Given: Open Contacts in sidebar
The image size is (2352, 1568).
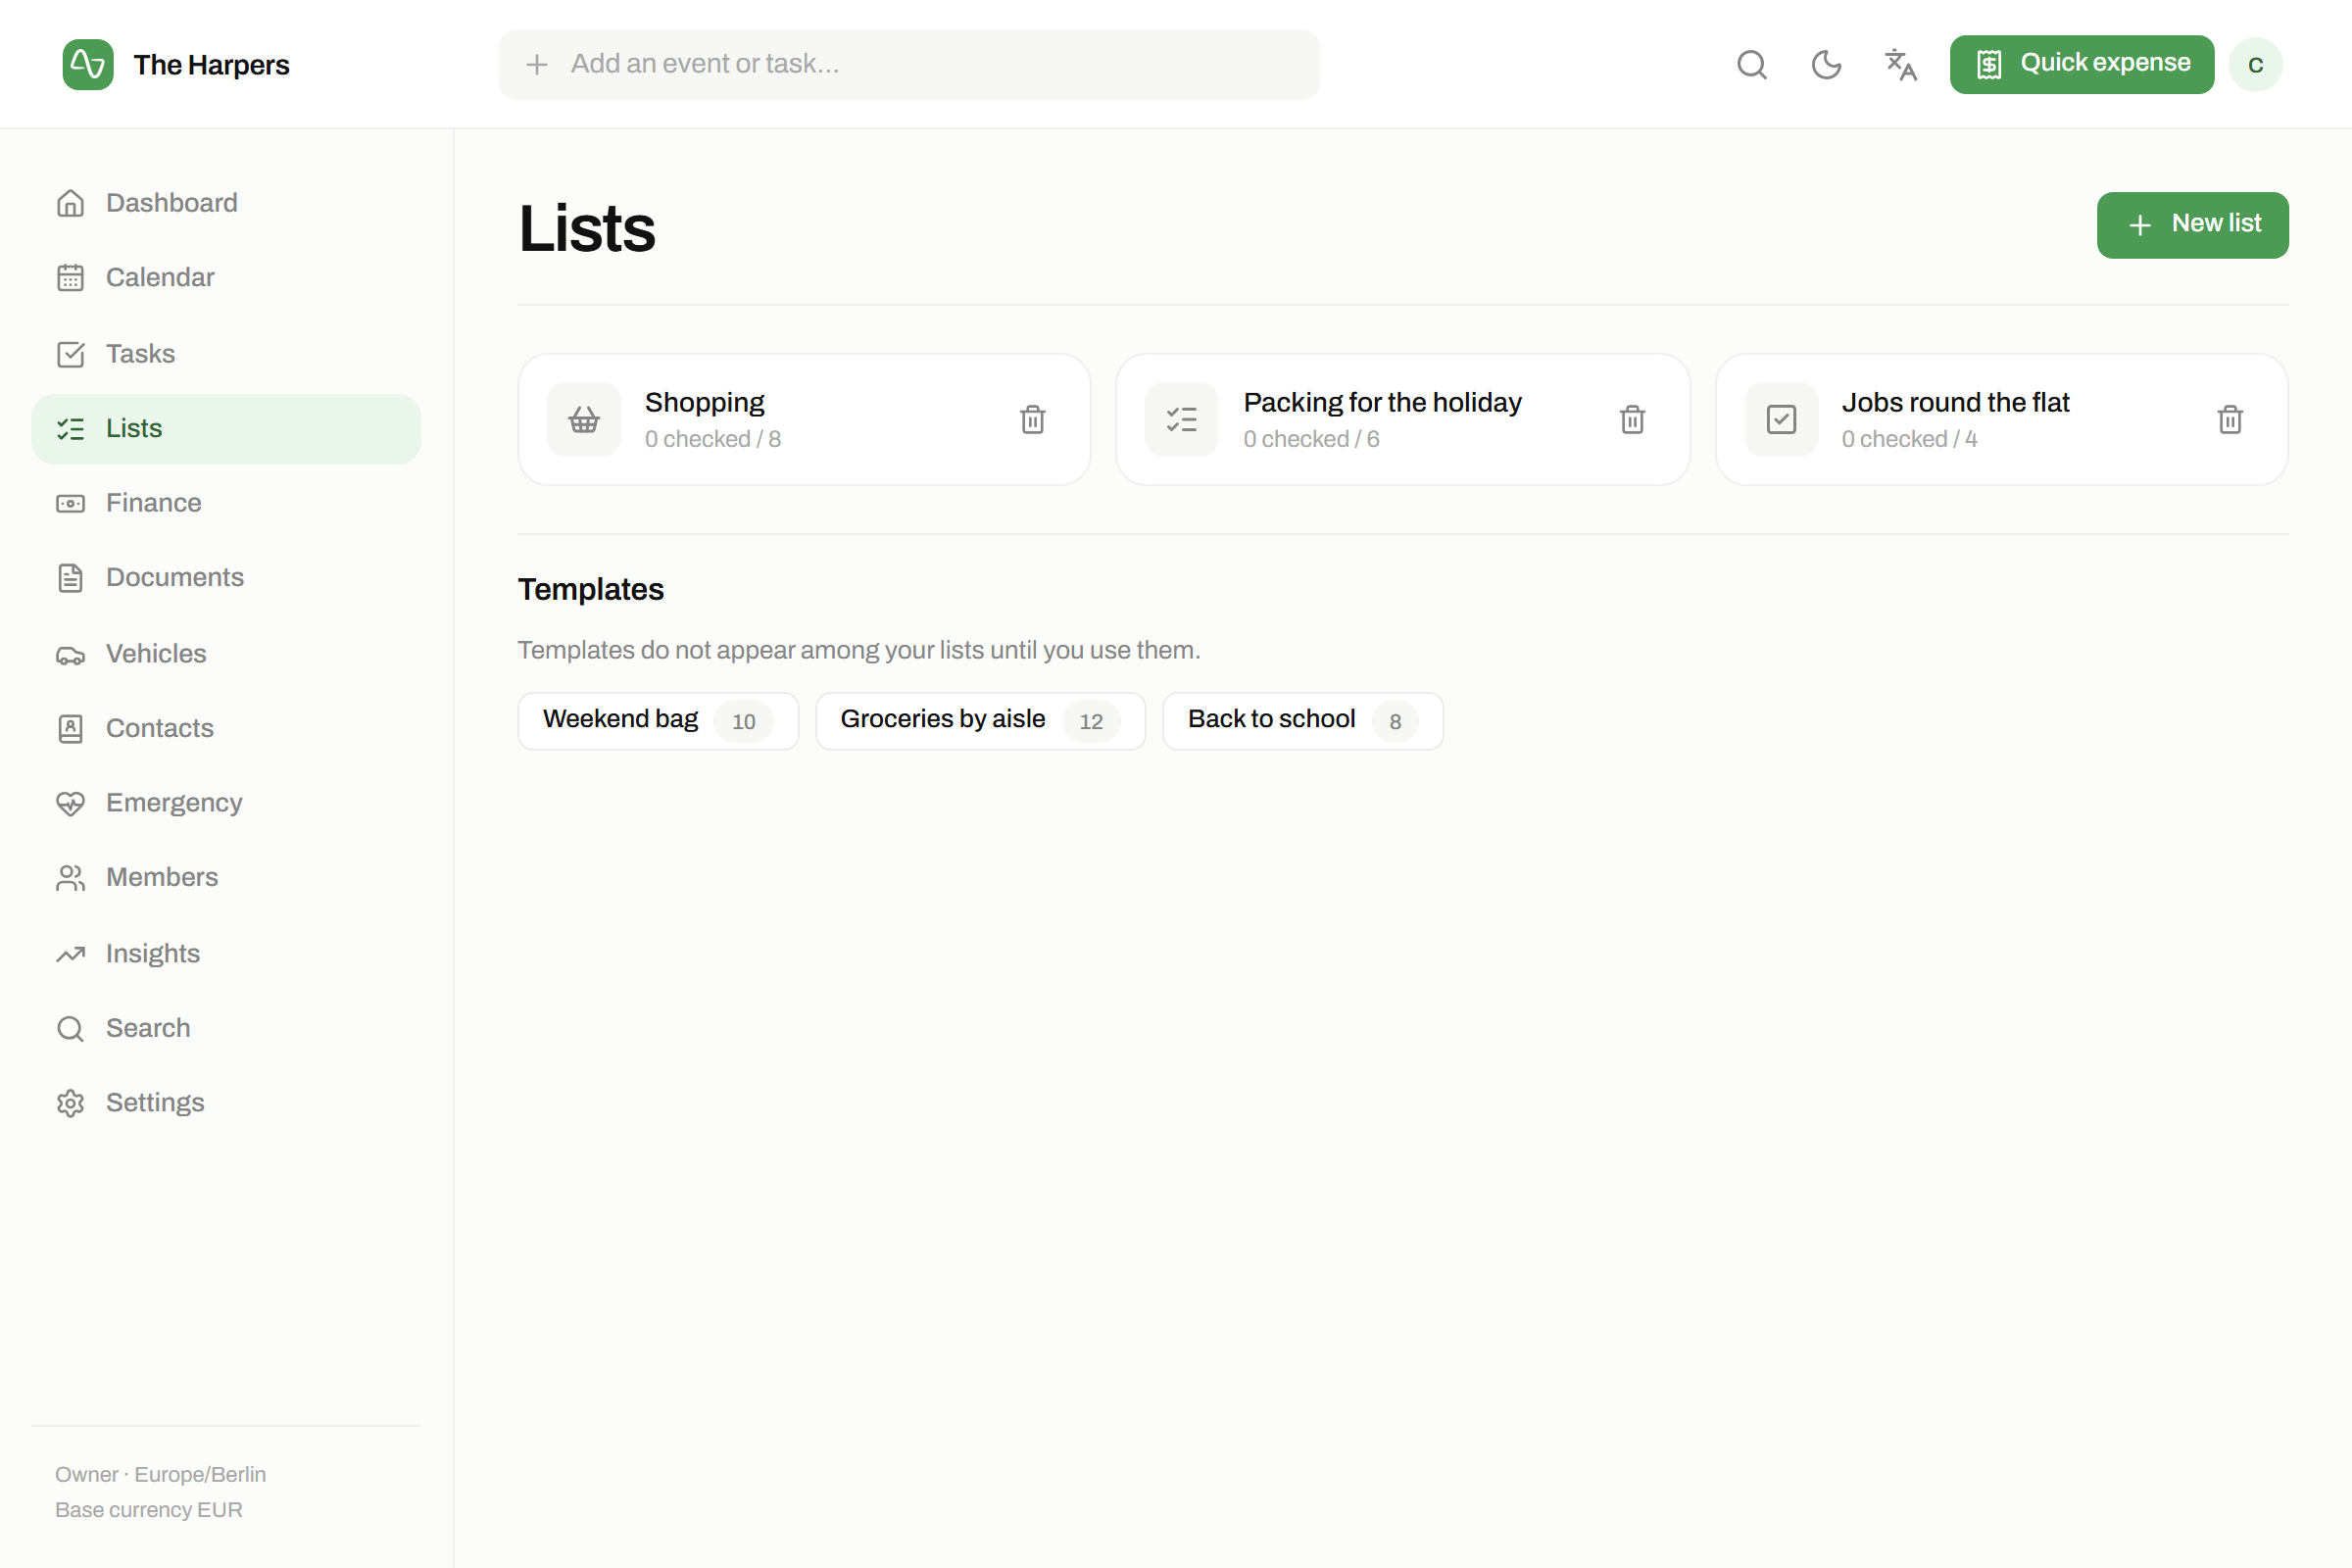Looking at the screenshot, I should click(226, 729).
